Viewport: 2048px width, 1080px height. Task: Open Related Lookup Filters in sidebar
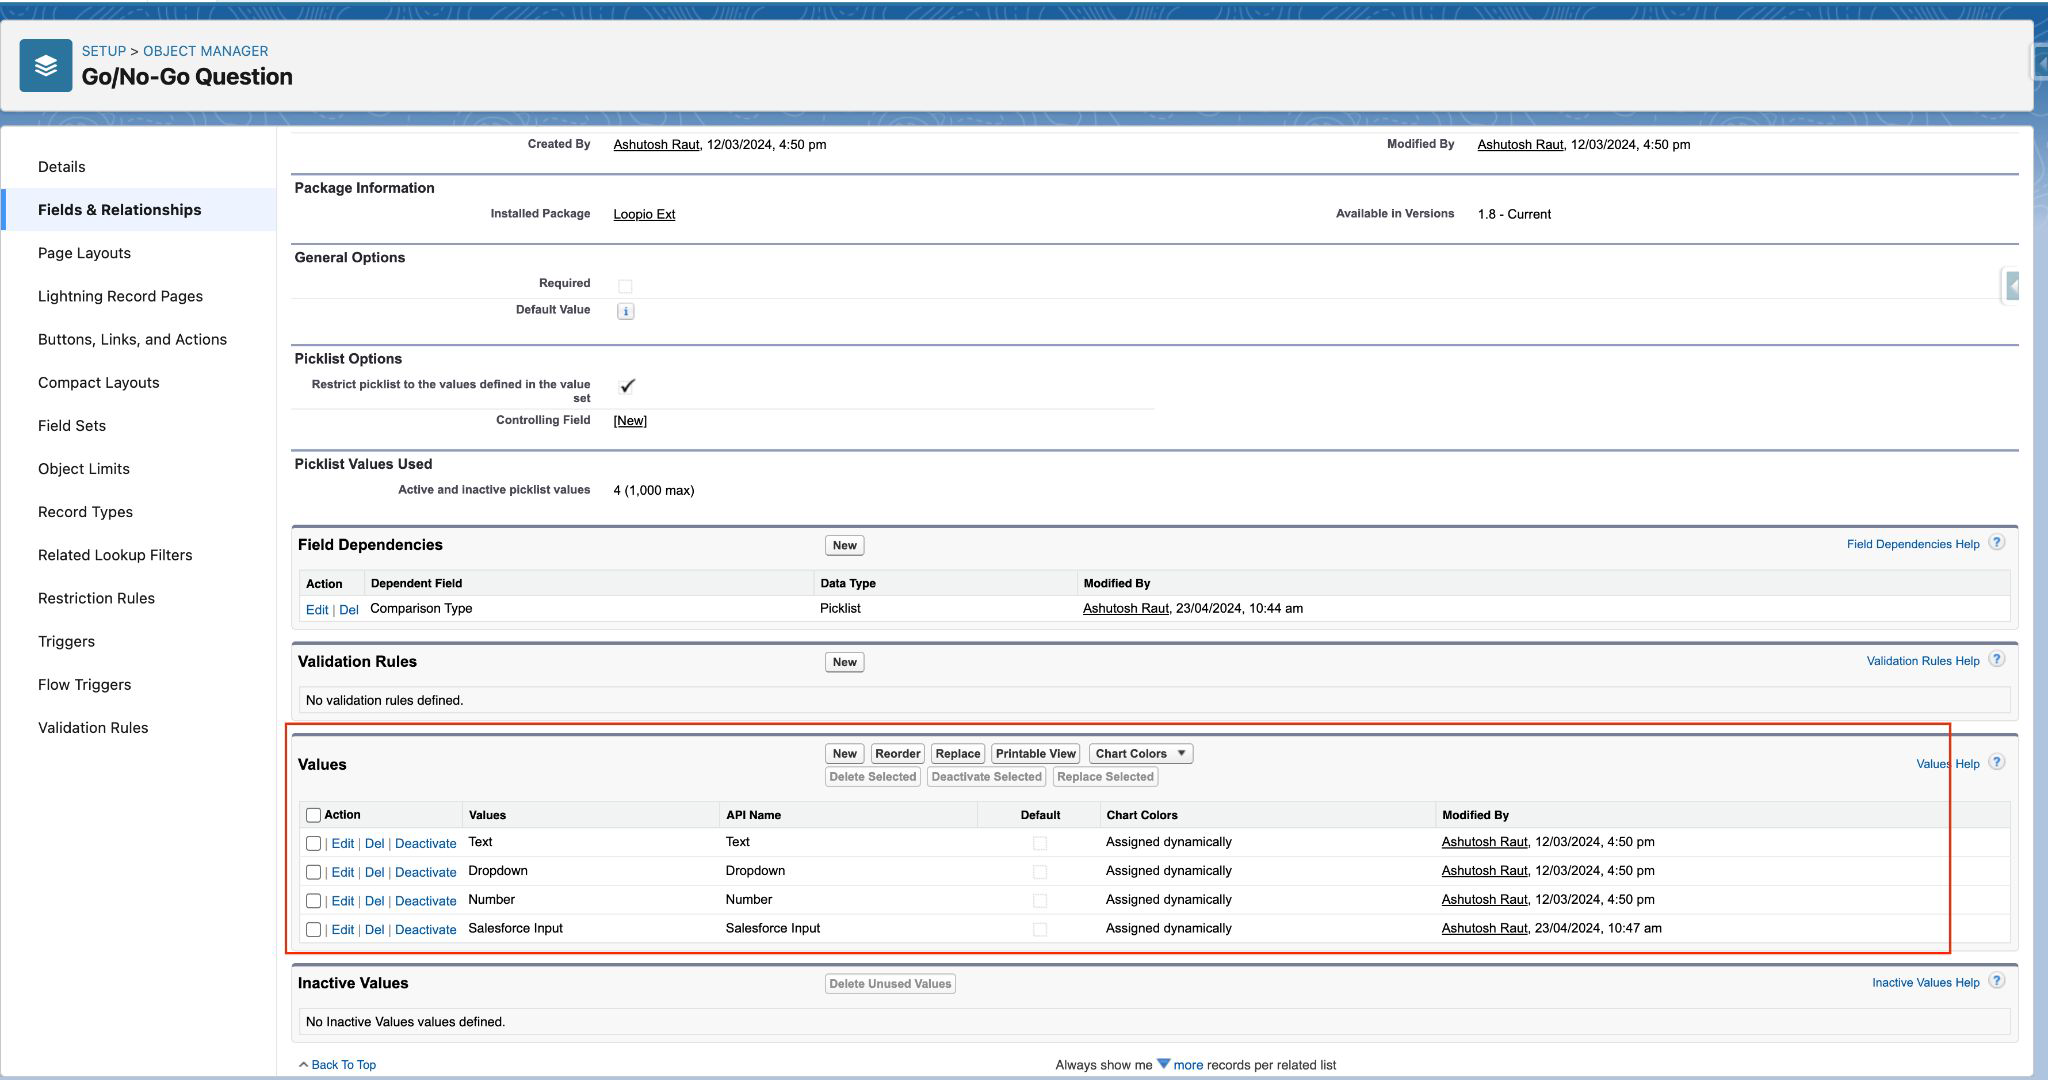point(115,554)
